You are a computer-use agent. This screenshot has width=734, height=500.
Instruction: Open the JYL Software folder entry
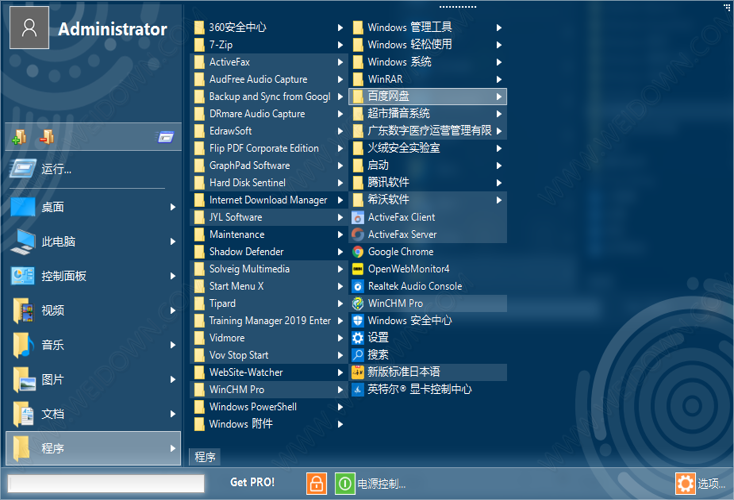[269, 217]
